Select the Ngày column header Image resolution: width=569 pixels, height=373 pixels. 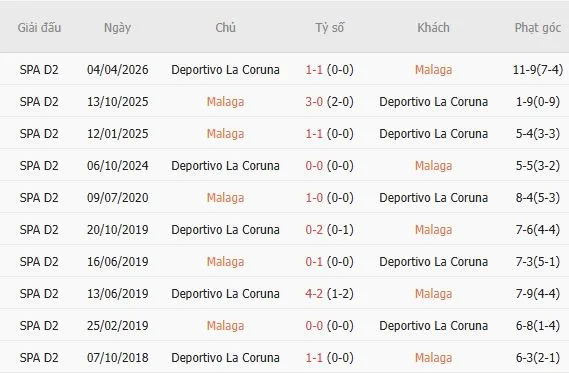(117, 28)
